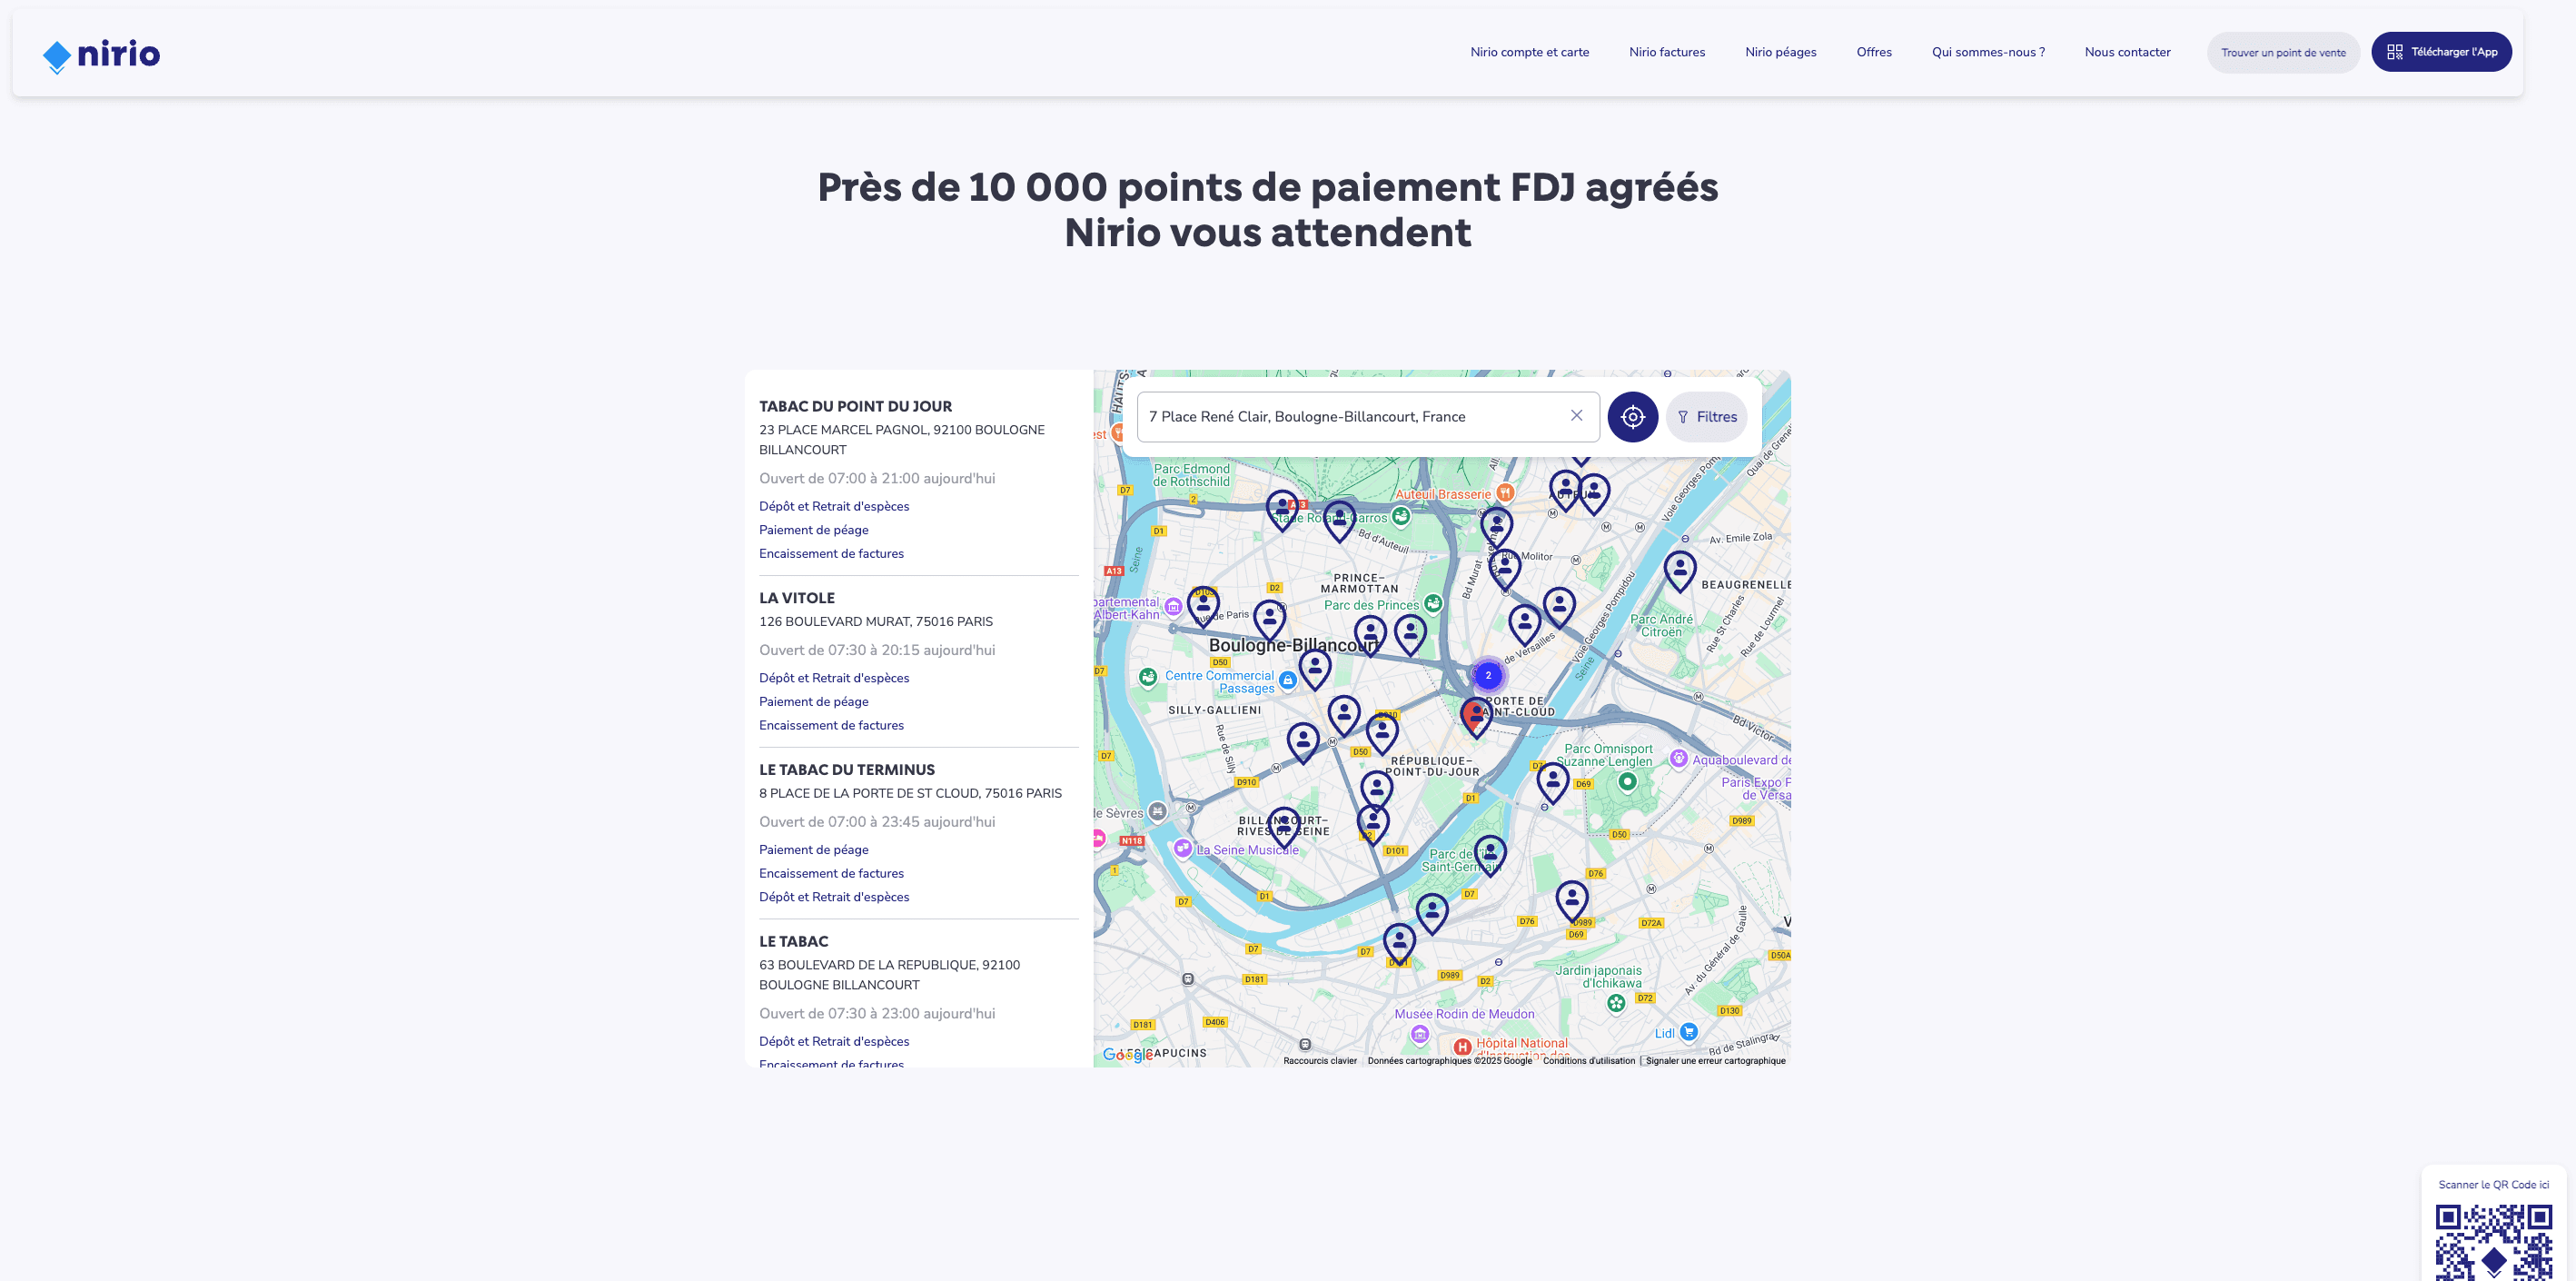The width and height of the screenshot is (2576, 1281).
Task: Click Trouver un point de vente button
Action: (2283, 53)
